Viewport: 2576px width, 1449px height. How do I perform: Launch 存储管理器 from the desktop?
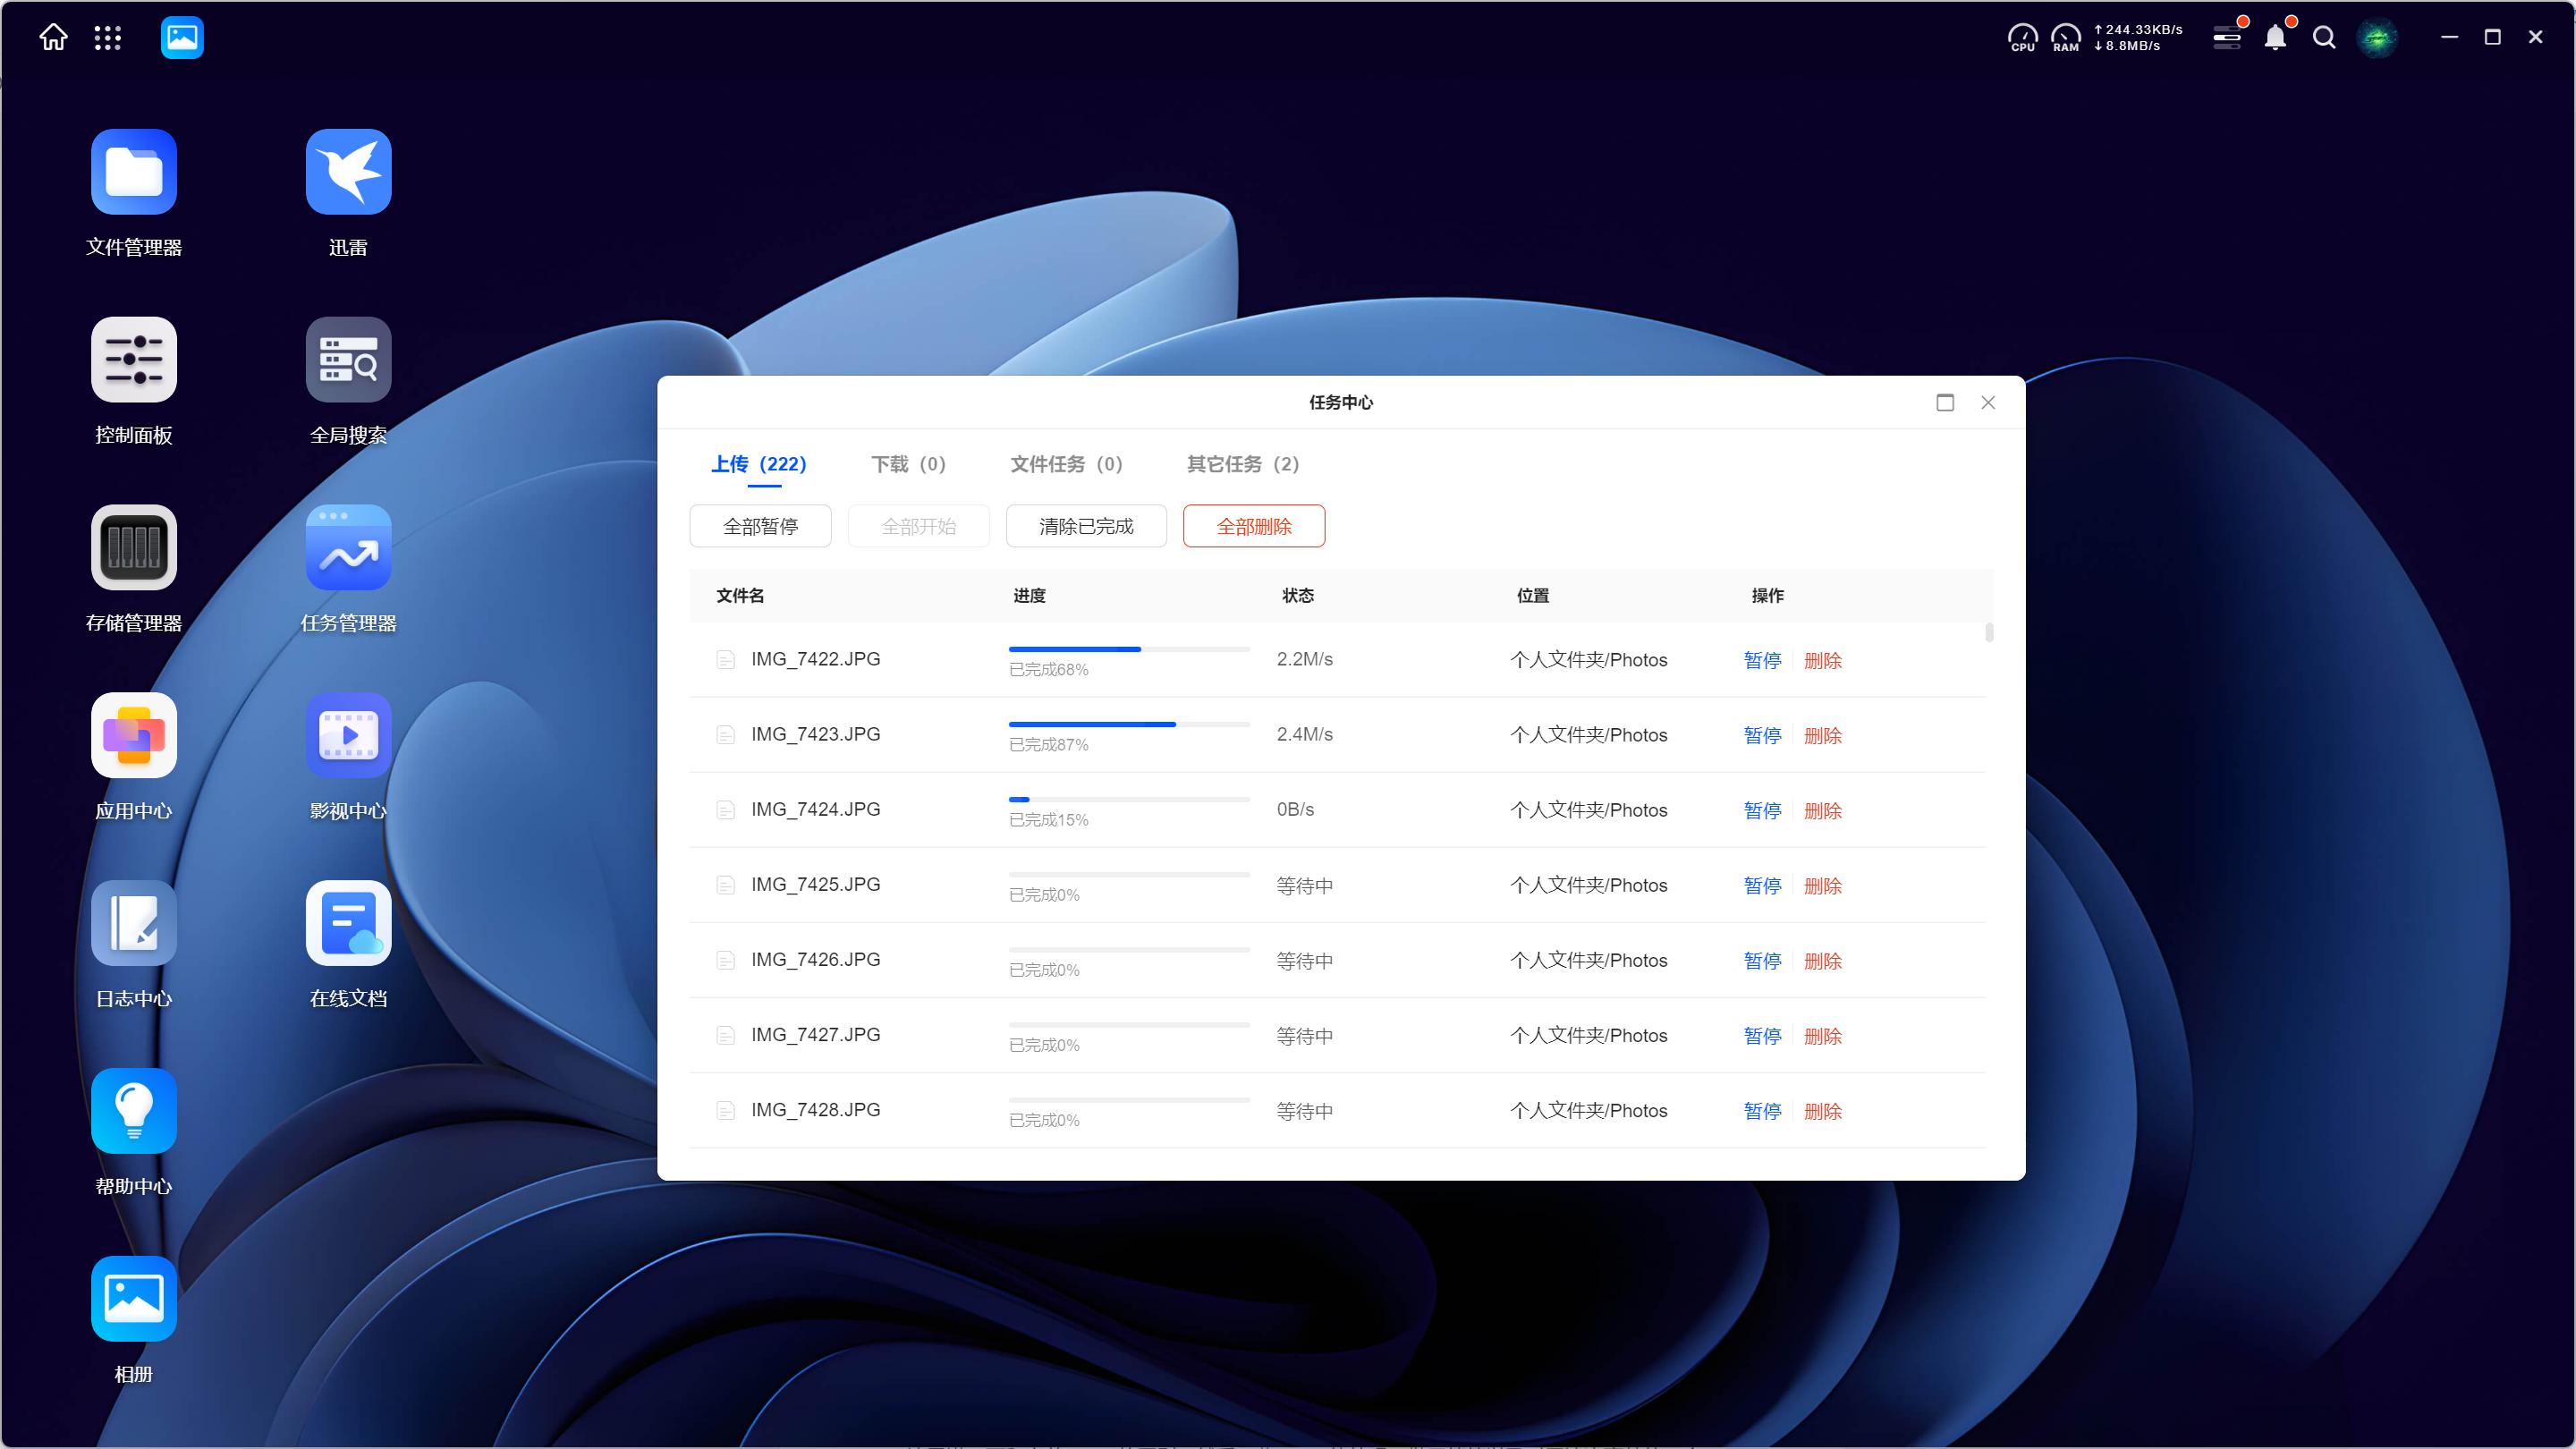click(134, 548)
